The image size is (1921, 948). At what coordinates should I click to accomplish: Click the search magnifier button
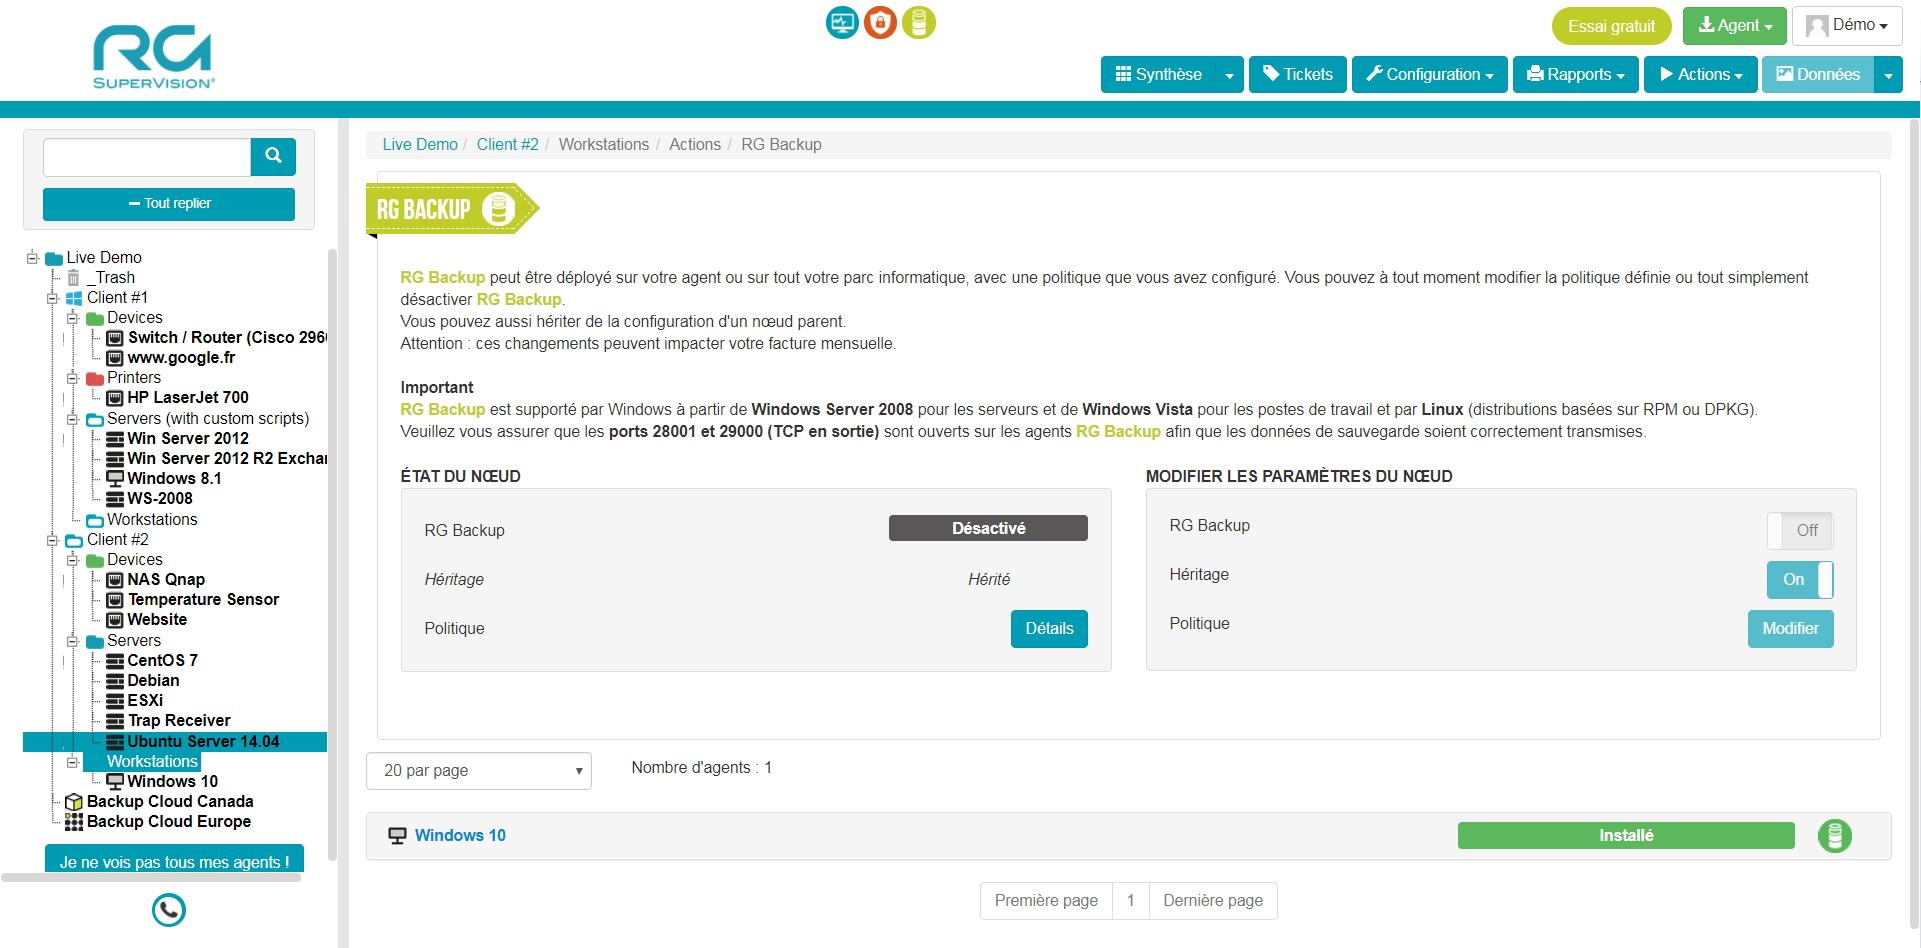tap(273, 156)
